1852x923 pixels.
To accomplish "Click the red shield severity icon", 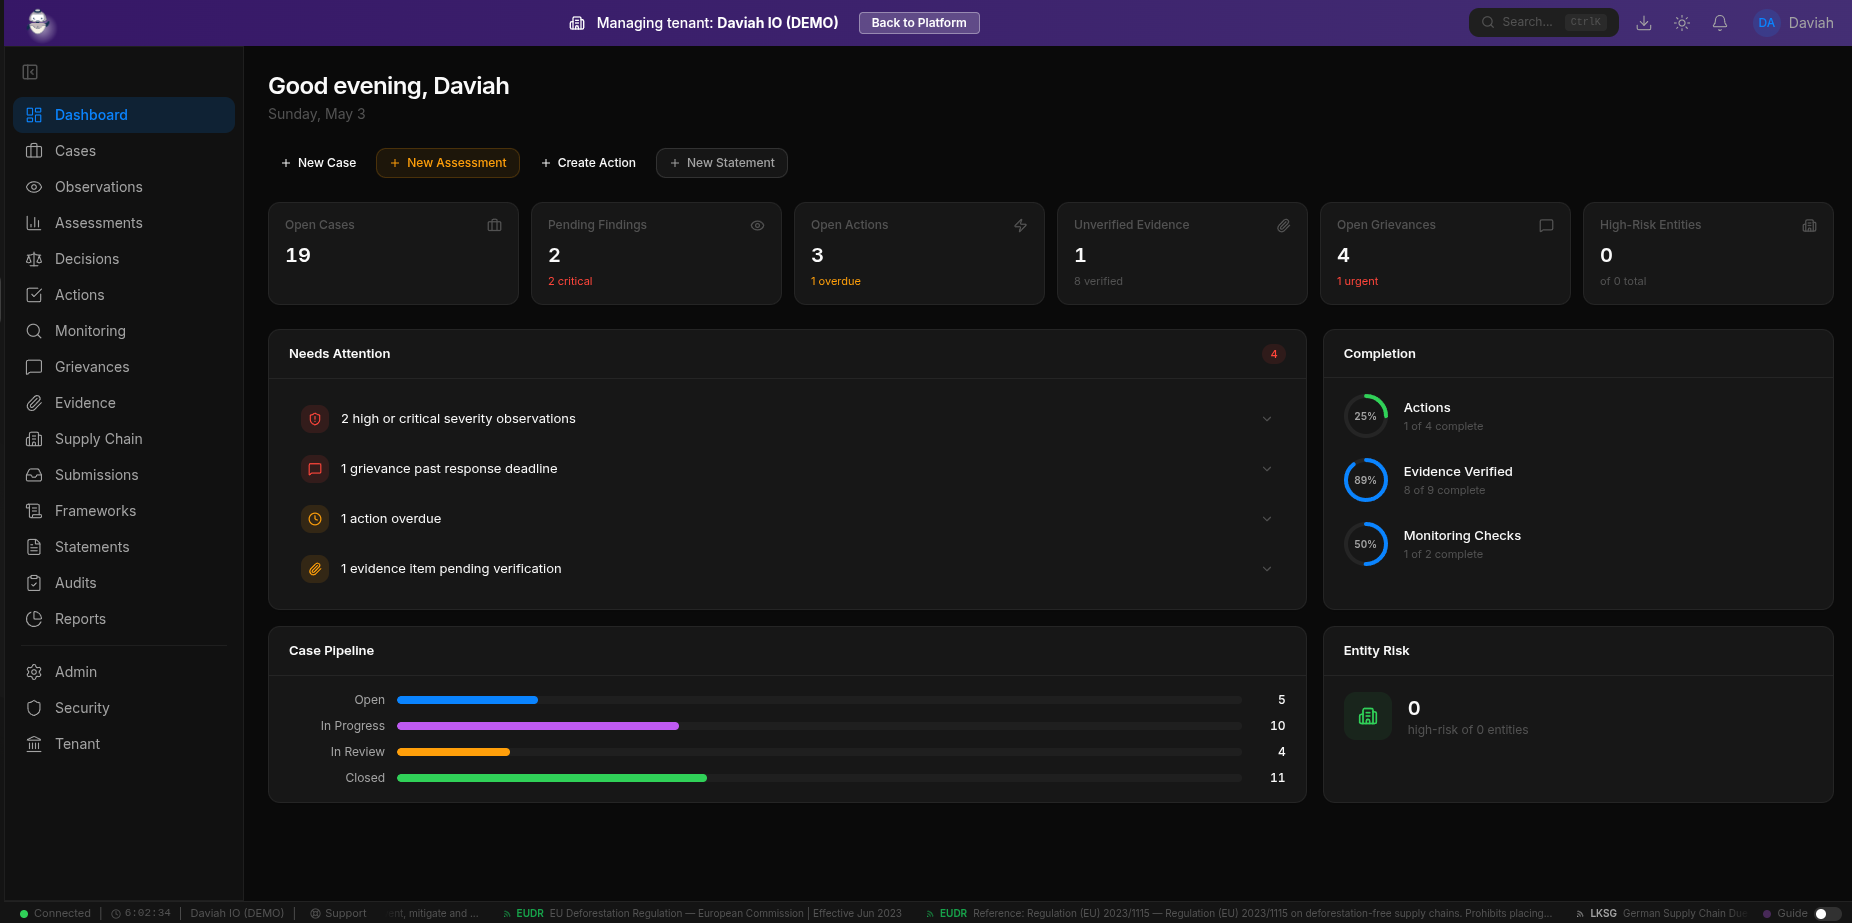I will [315, 419].
